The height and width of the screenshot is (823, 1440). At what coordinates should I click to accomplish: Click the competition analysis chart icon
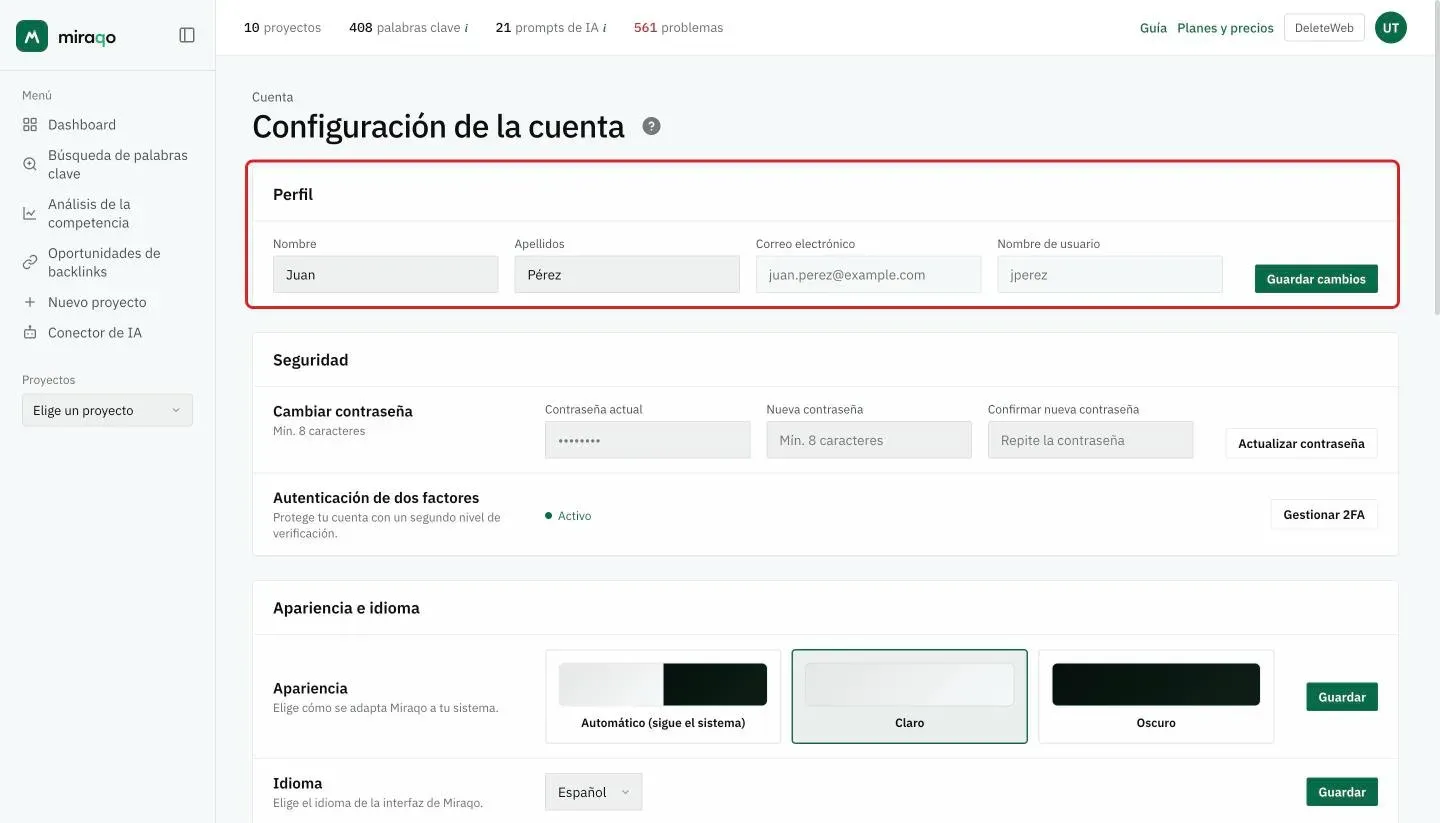30,213
